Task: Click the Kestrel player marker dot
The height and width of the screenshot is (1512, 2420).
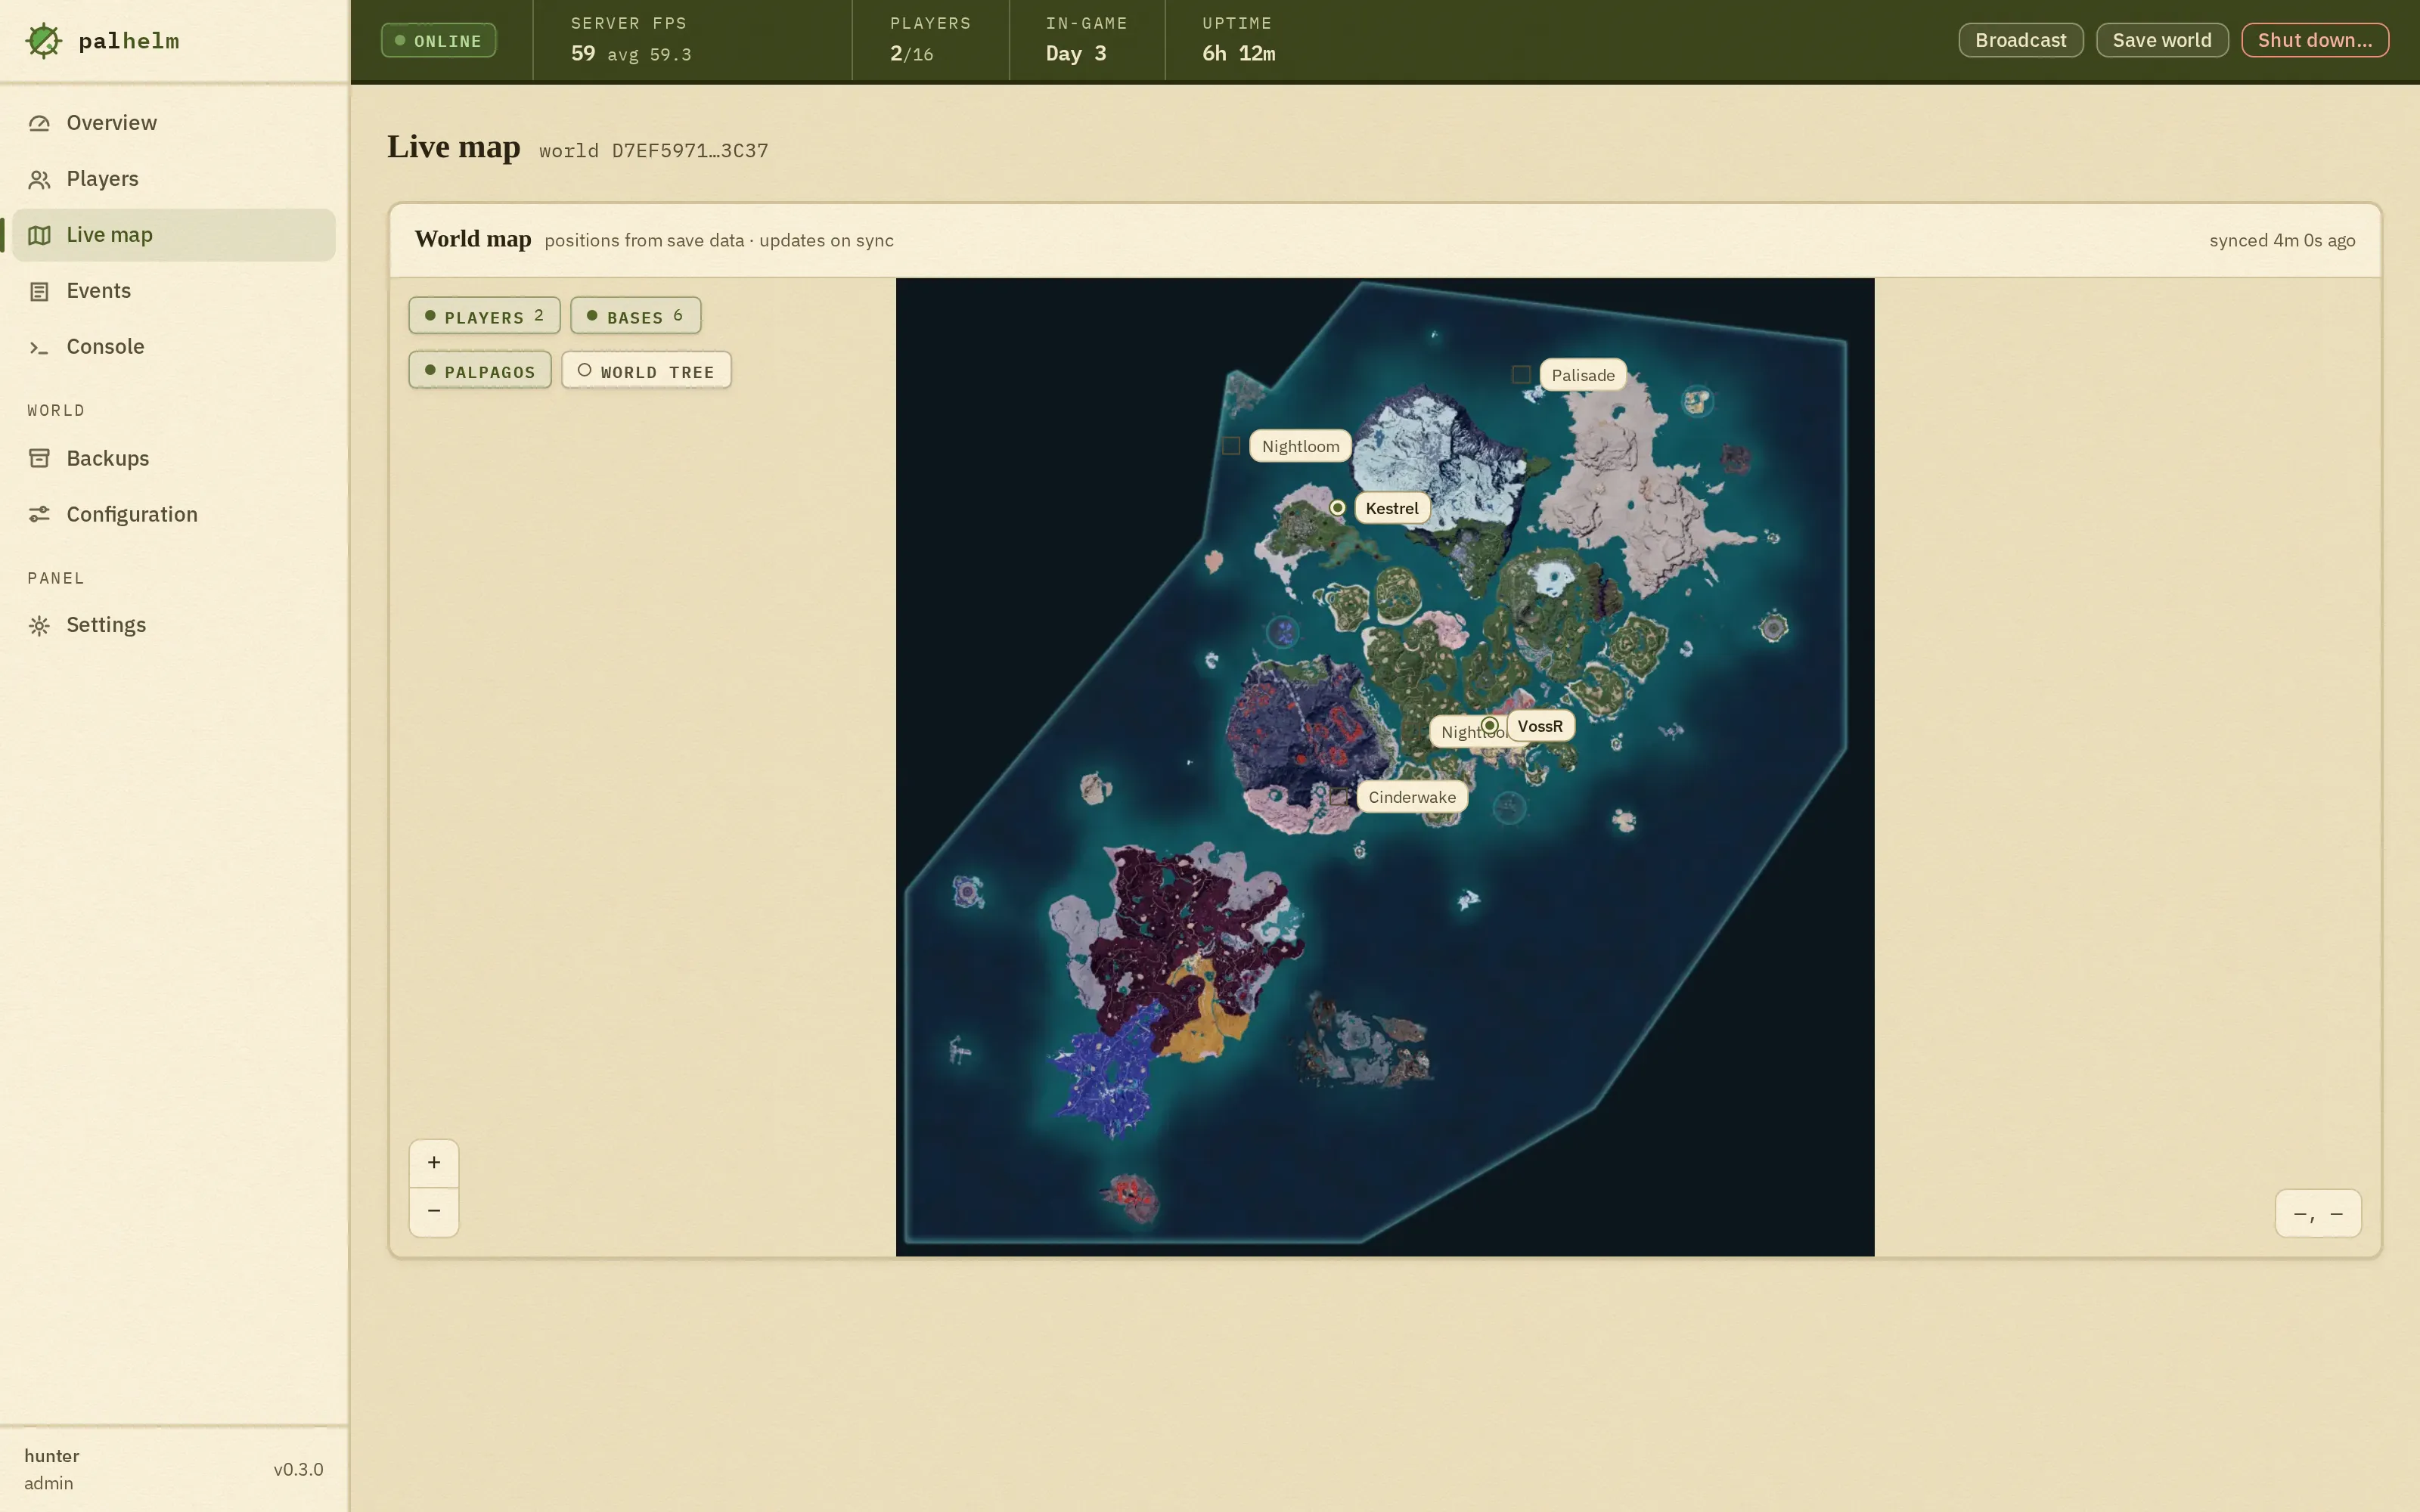Action: pyautogui.click(x=1337, y=508)
